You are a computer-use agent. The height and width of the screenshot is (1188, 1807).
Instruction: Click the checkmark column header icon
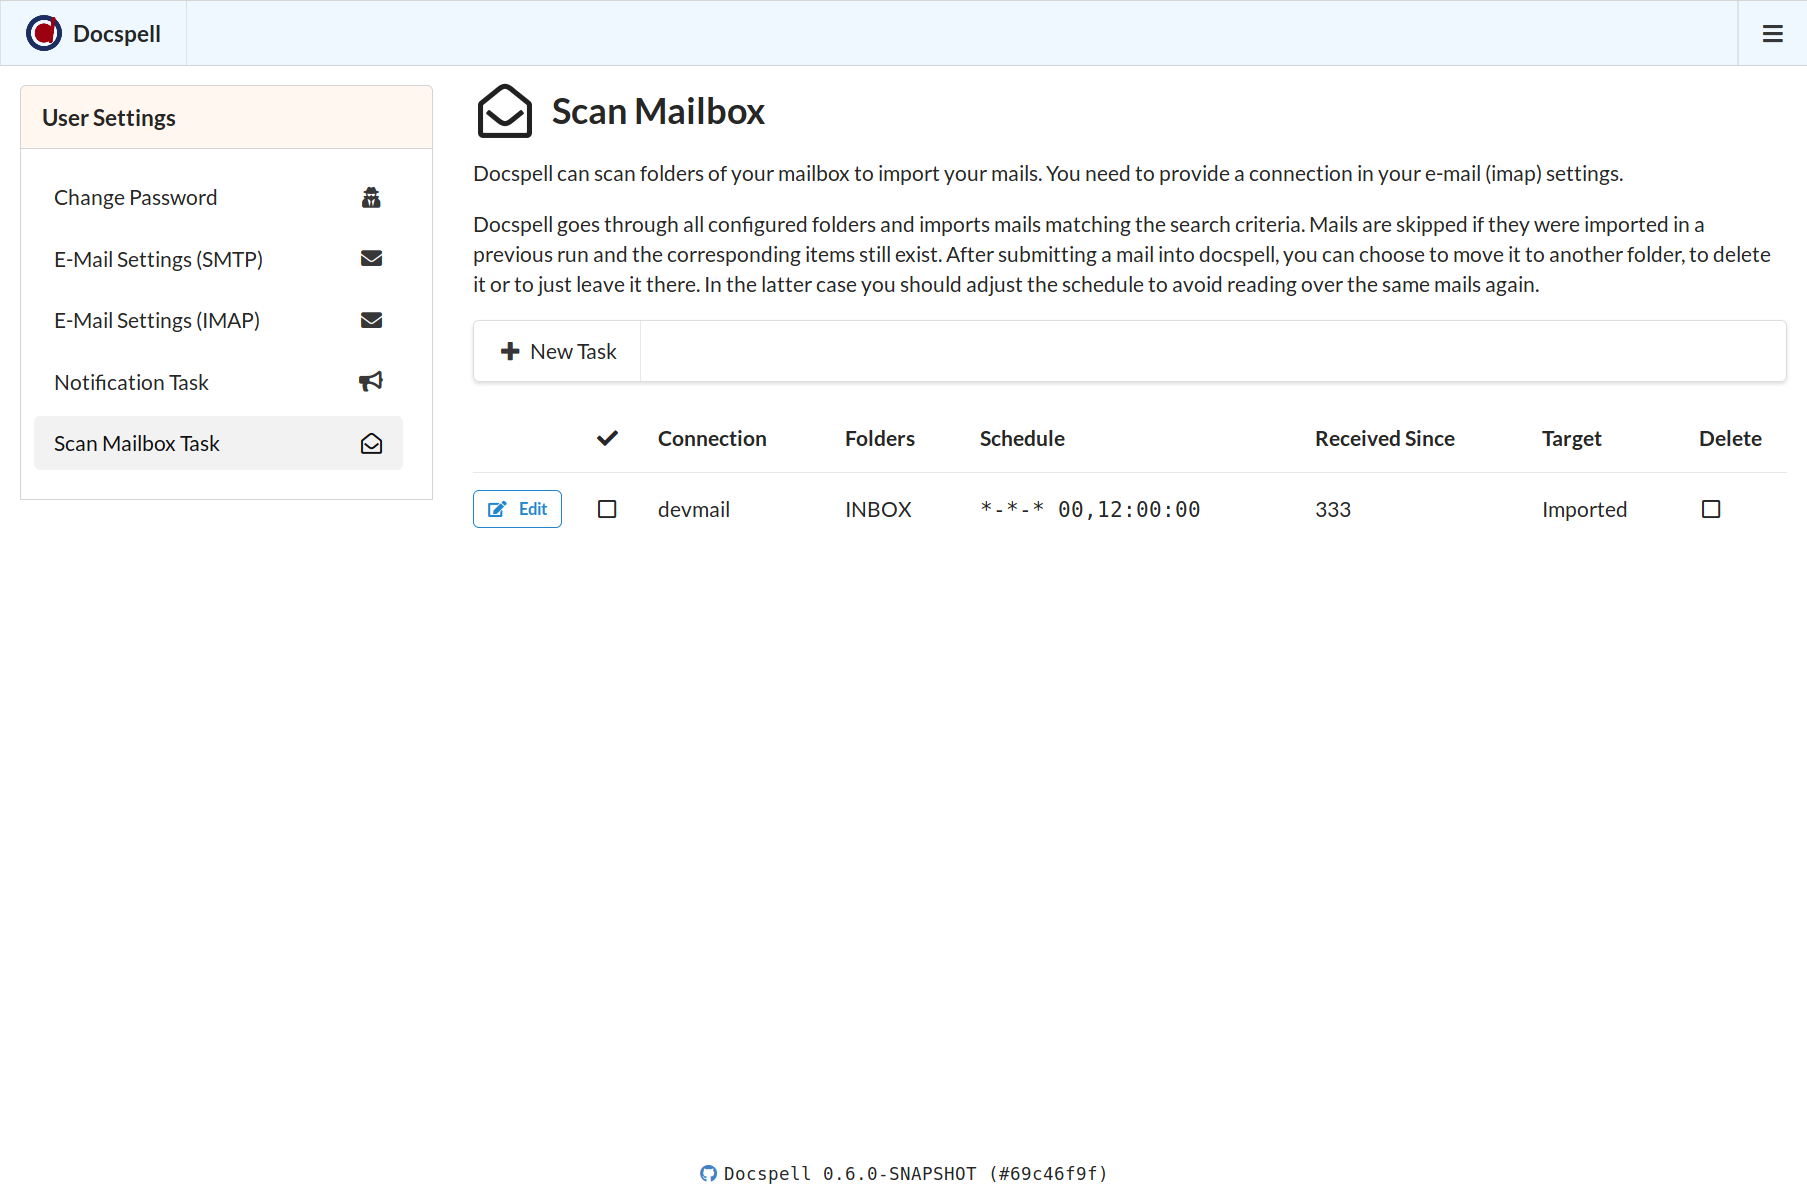tap(607, 438)
